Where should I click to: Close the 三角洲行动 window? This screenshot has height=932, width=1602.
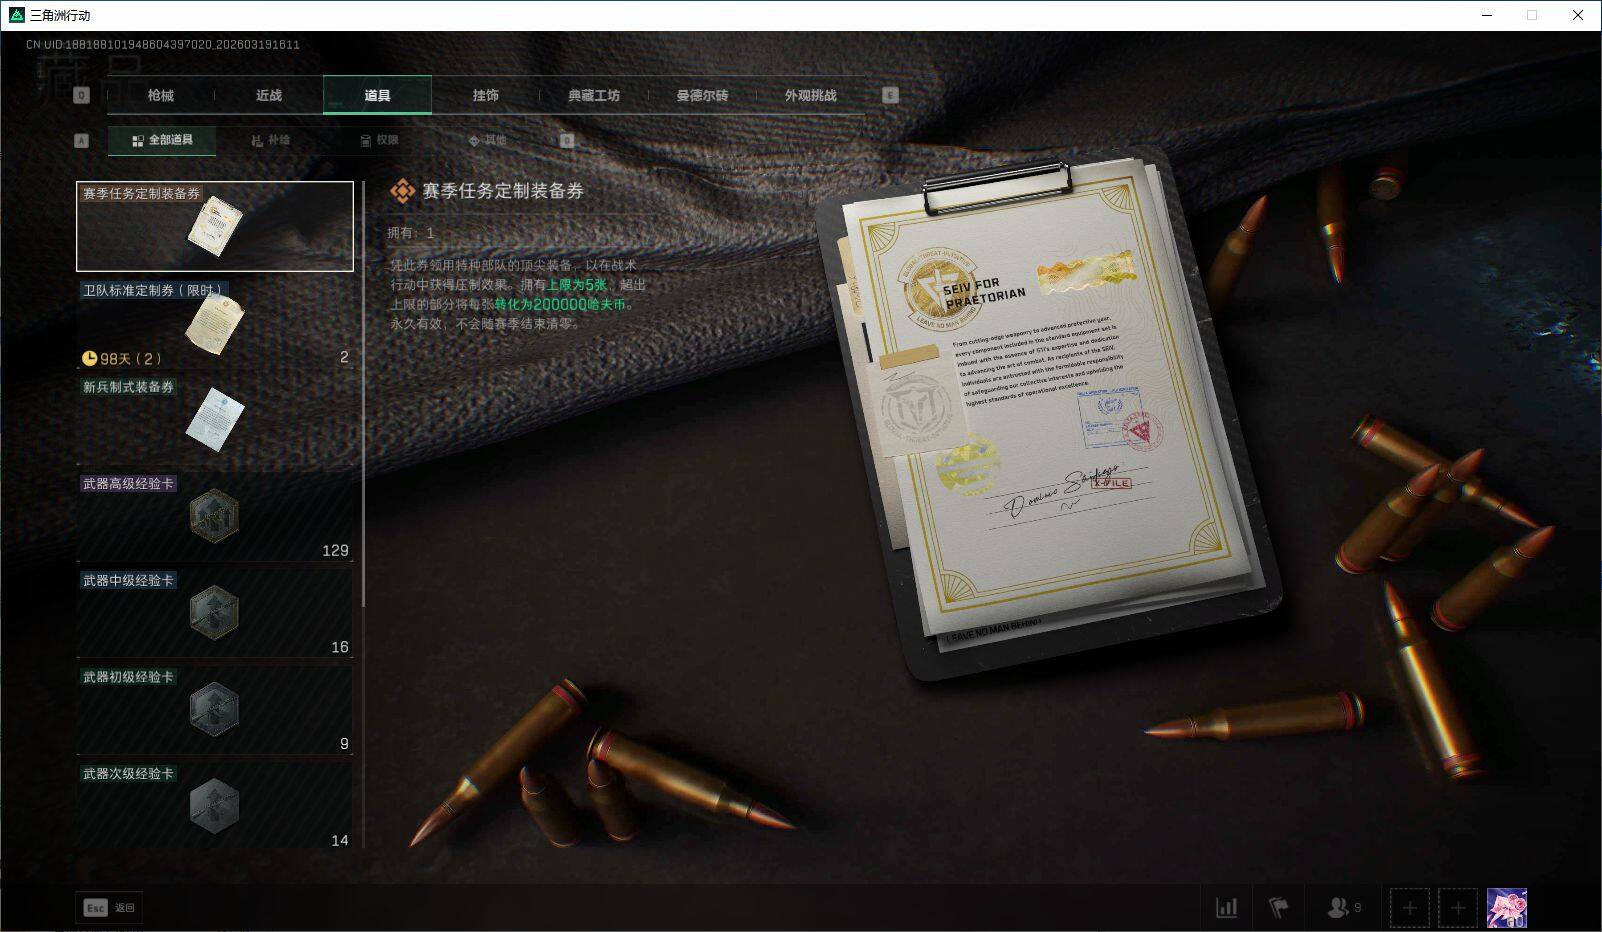tap(1578, 15)
